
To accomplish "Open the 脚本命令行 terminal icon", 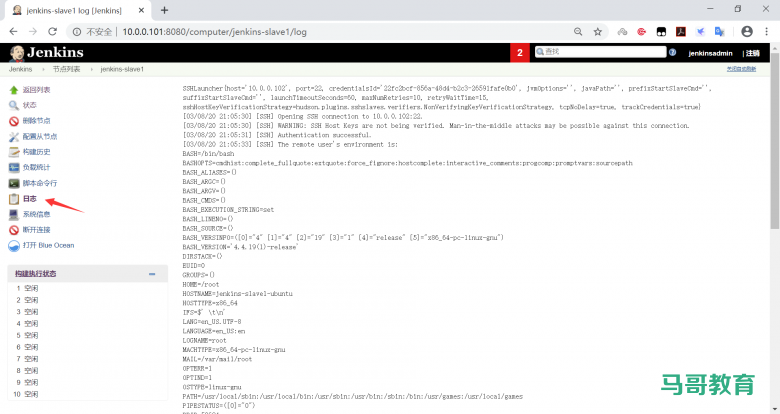I will [x=14, y=183].
